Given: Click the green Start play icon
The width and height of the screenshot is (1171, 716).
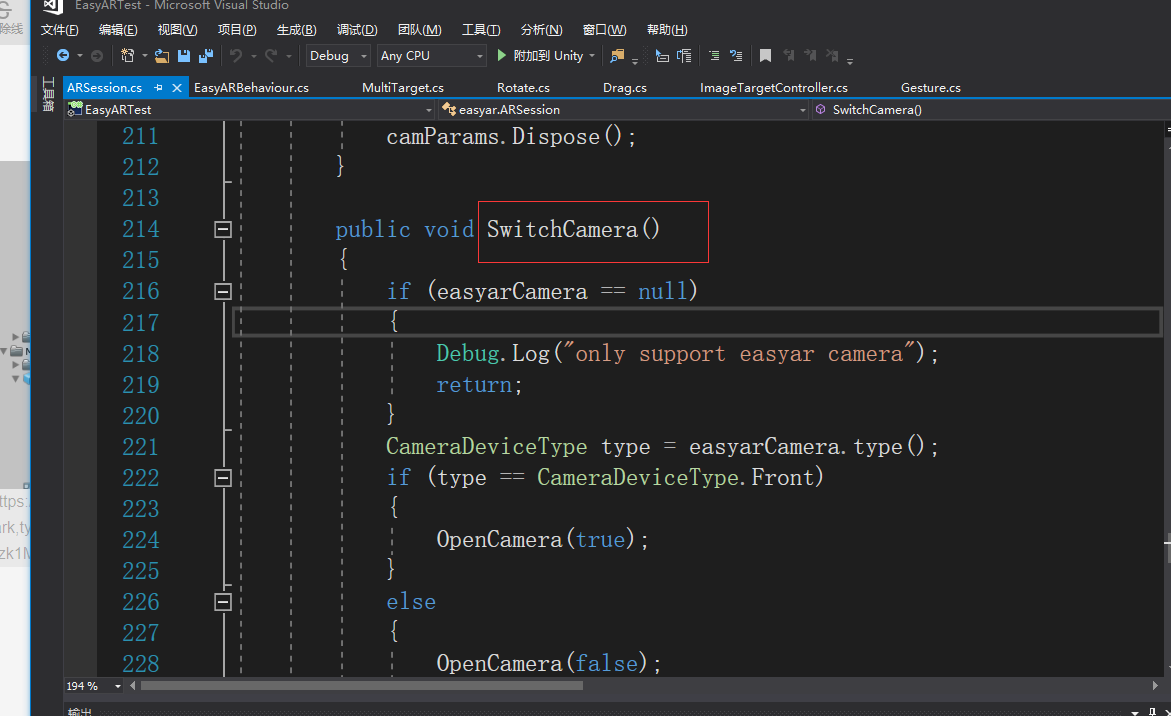Looking at the screenshot, I should click(x=502, y=55).
